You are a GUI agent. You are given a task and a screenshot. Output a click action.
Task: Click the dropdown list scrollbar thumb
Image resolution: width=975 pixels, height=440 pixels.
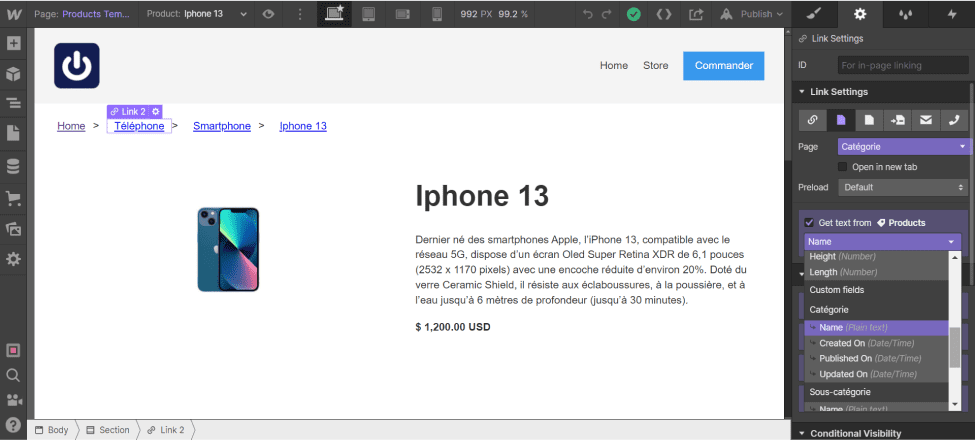954,346
